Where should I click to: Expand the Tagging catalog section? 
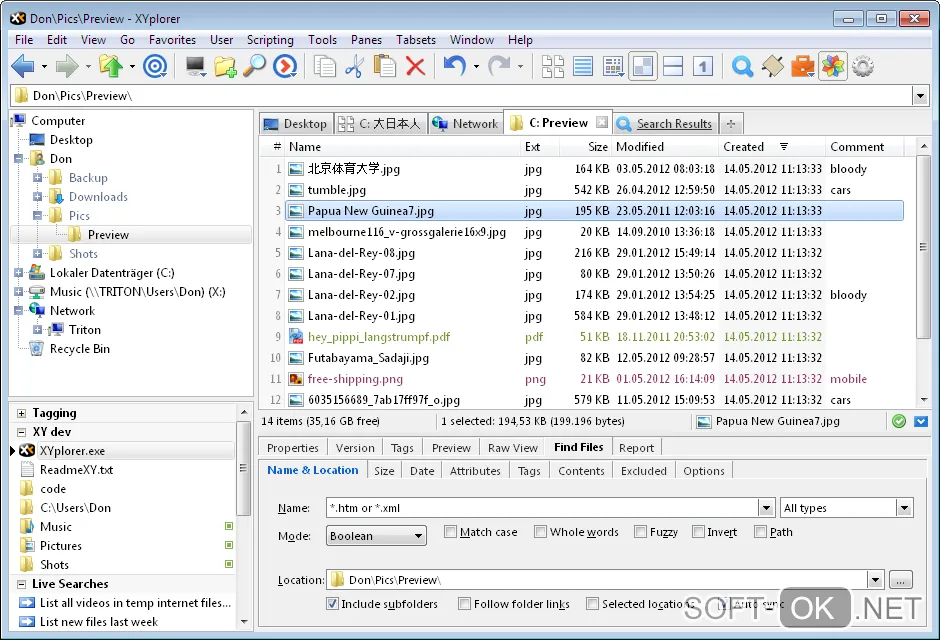click(x=22, y=413)
